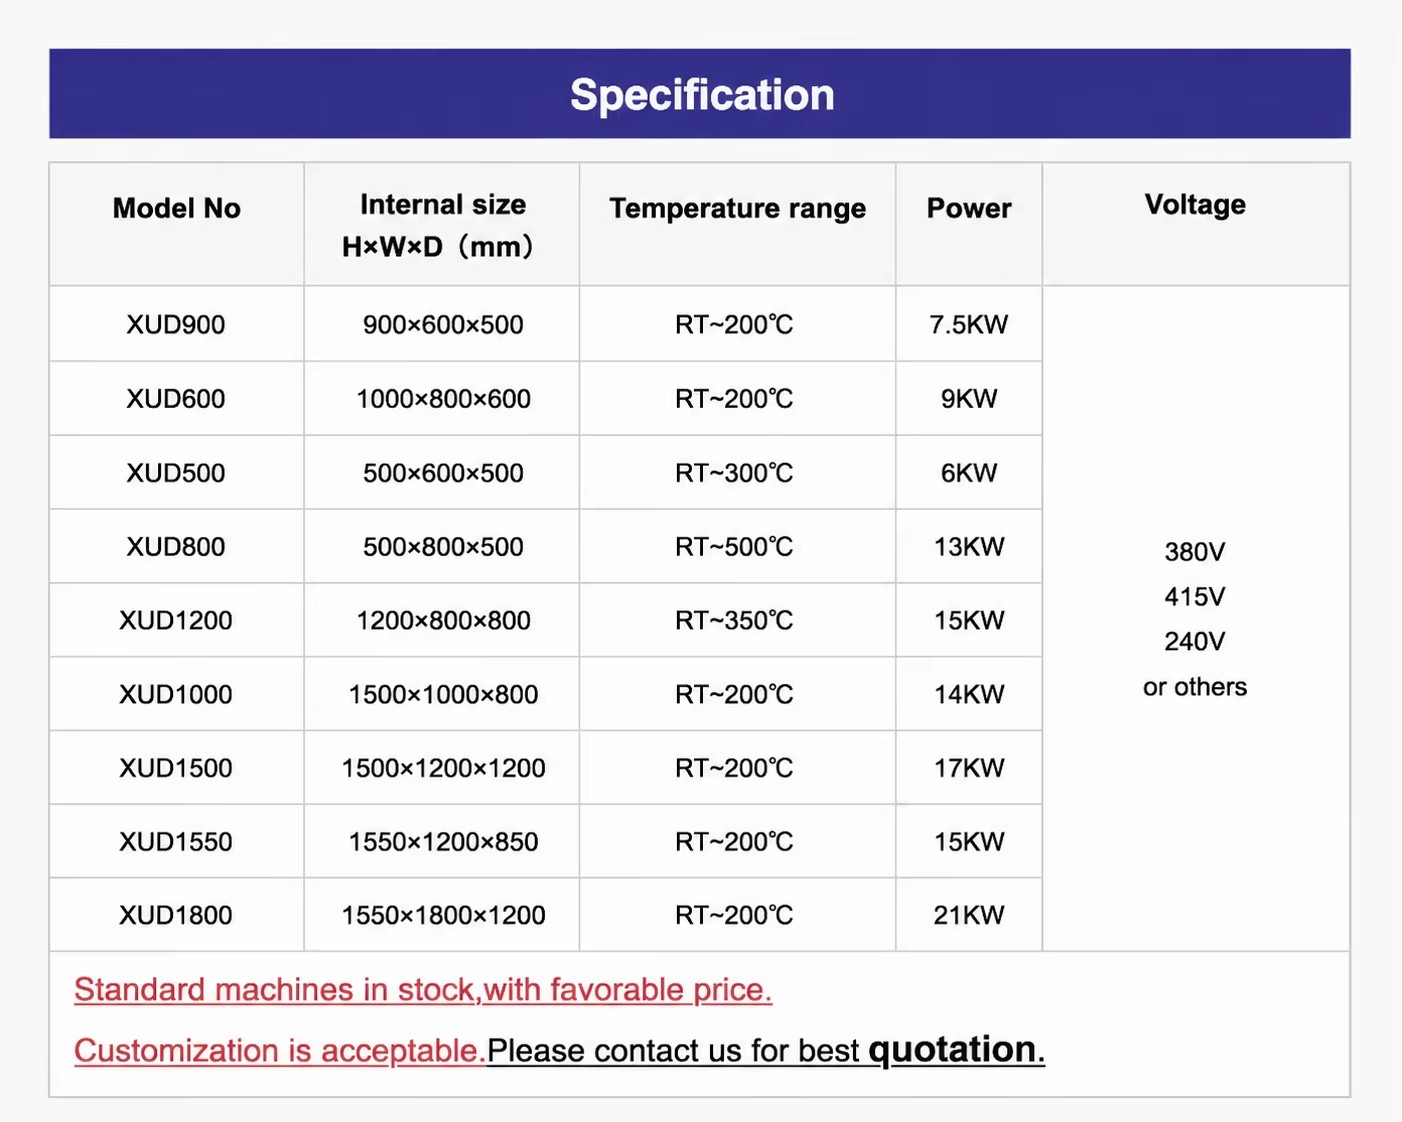
Task: Click the XUD1000 model entry
Action: [x=176, y=694]
